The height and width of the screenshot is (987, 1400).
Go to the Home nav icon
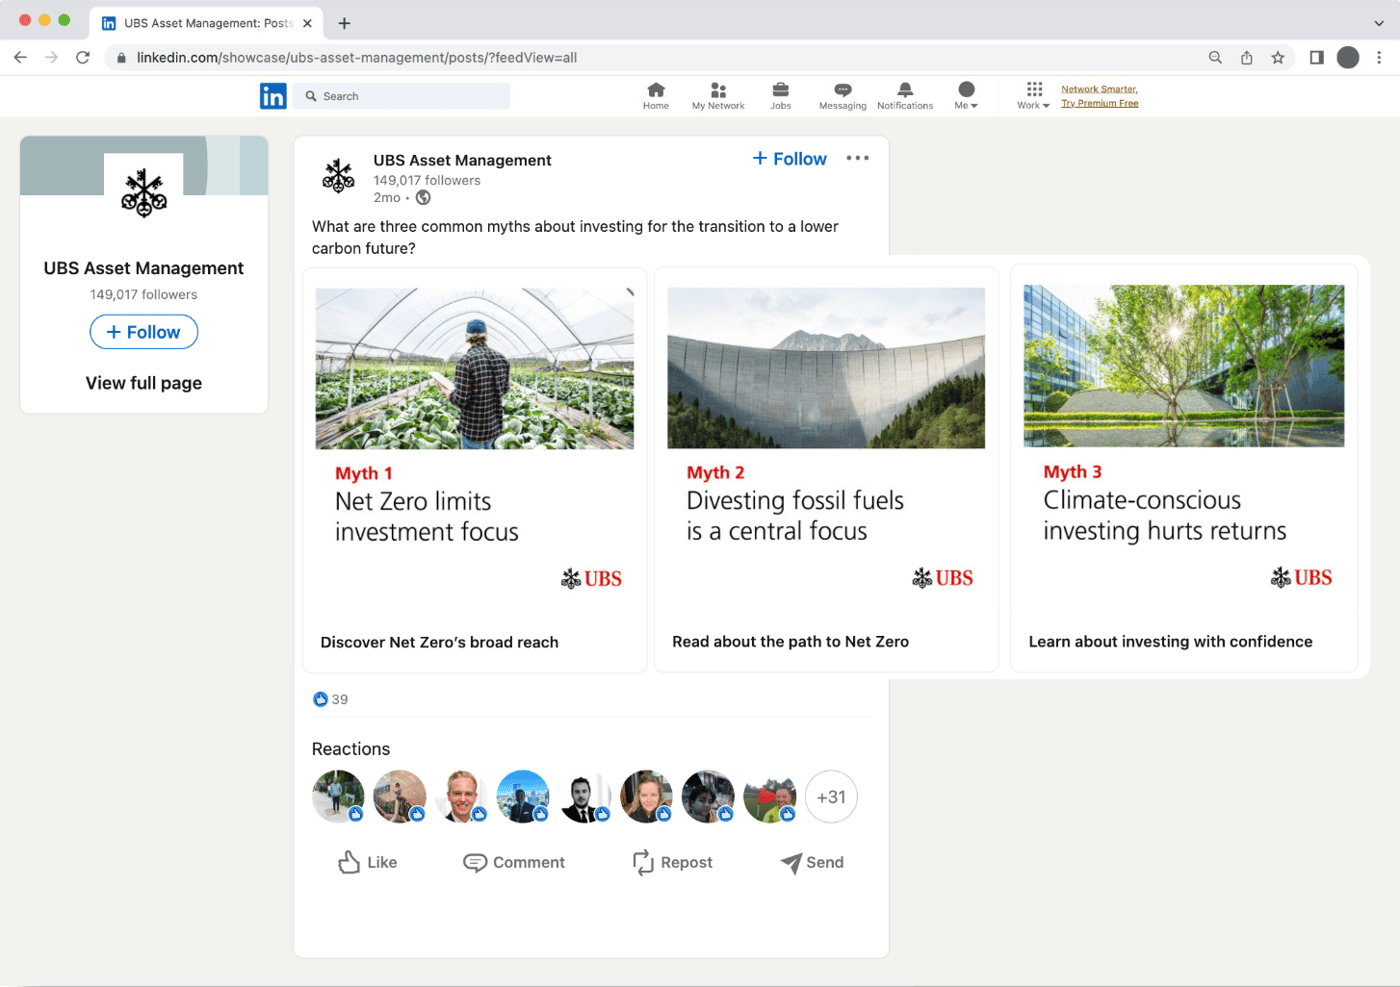656,96
